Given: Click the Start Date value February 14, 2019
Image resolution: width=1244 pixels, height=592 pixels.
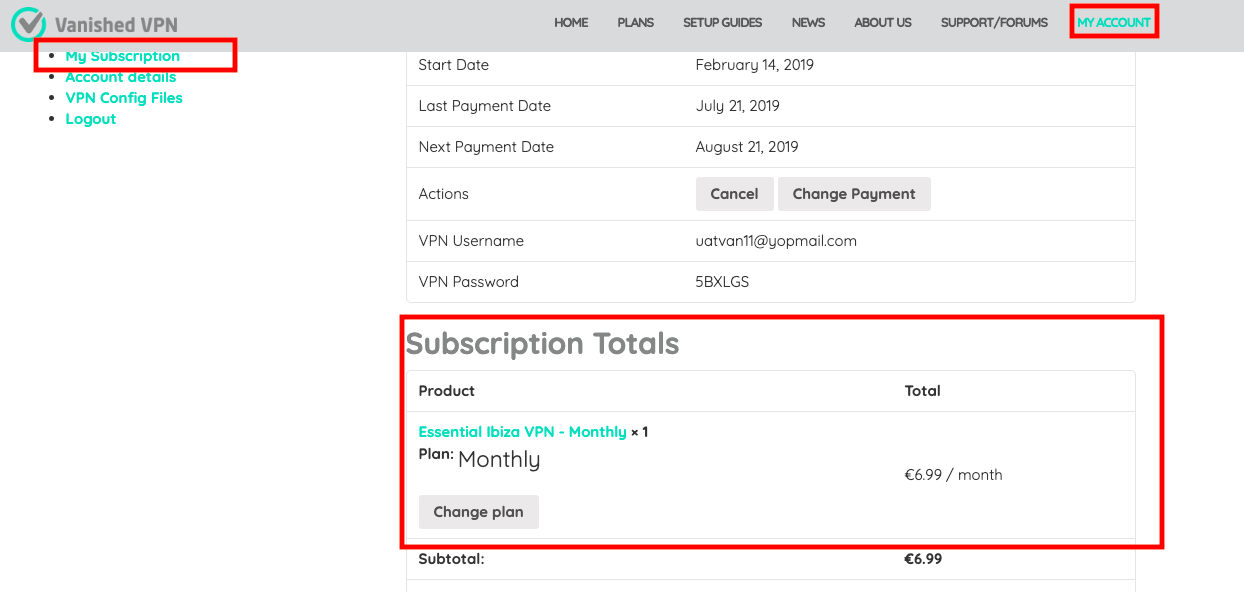Looking at the screenshot, I should 755,65.
